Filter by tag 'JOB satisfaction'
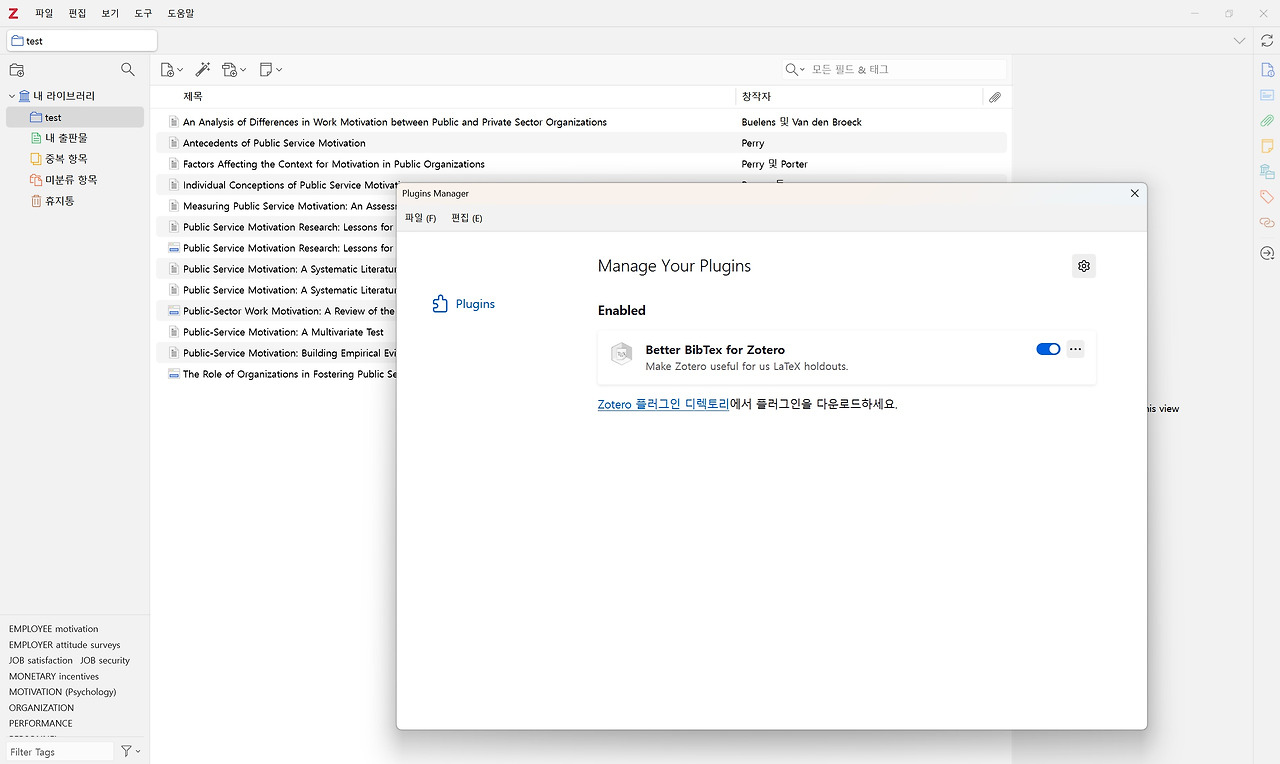The width and height of the screenshot is (1280, 764). [41, 660]
